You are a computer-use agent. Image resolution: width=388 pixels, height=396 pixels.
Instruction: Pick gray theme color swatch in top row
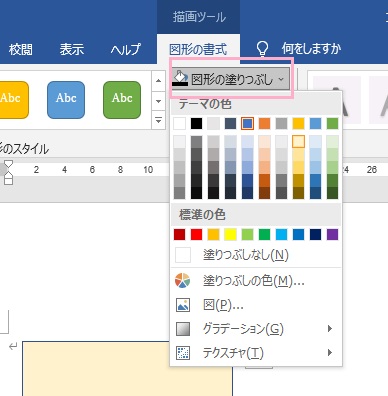click(x=281, y=124)
